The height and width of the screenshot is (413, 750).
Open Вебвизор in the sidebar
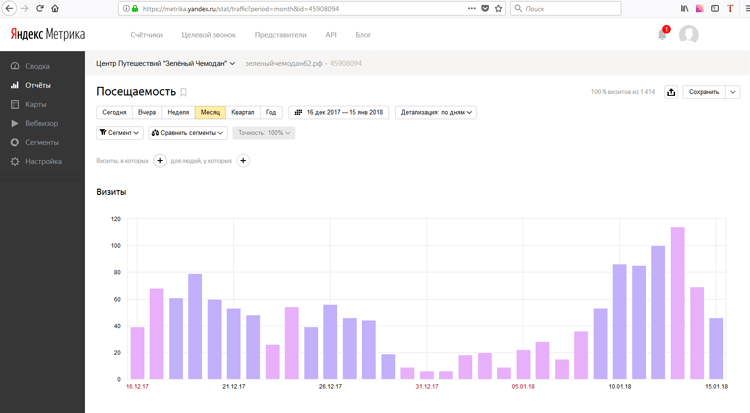(x=41, y=123)
